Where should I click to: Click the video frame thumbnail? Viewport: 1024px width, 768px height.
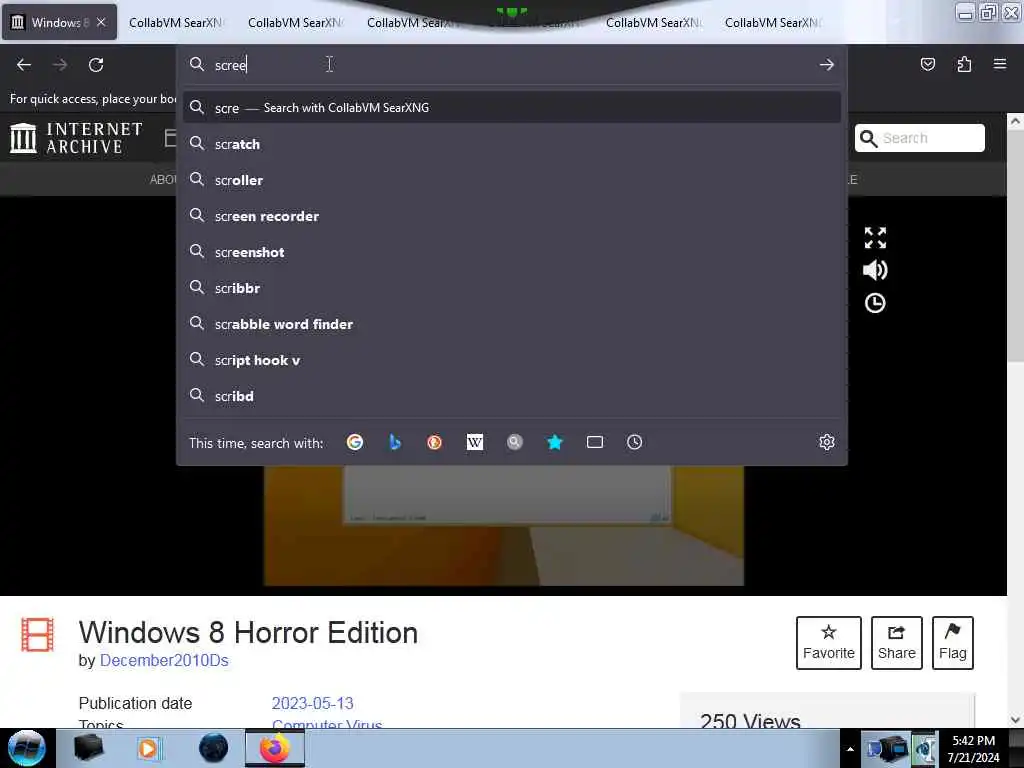pos(504,524)
